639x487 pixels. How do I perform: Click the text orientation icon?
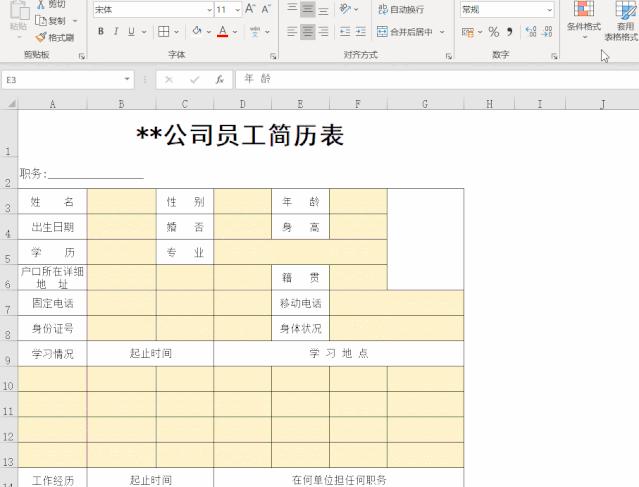(345, 9)
